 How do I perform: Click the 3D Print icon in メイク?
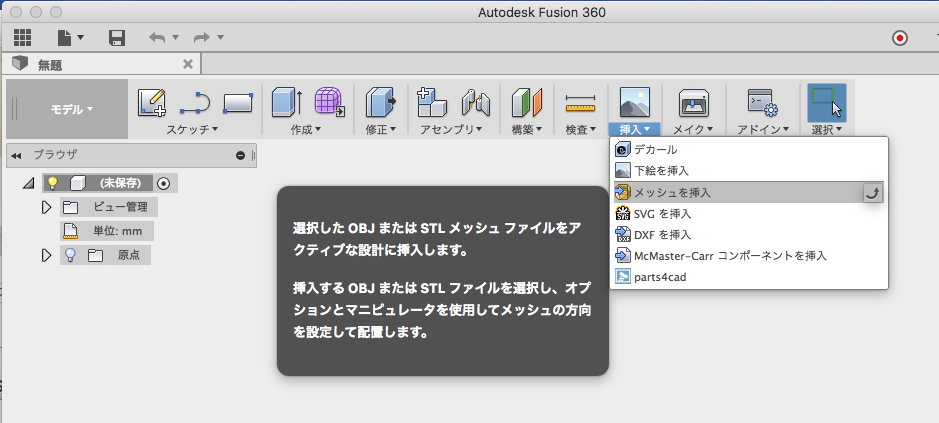pos(693,102)
